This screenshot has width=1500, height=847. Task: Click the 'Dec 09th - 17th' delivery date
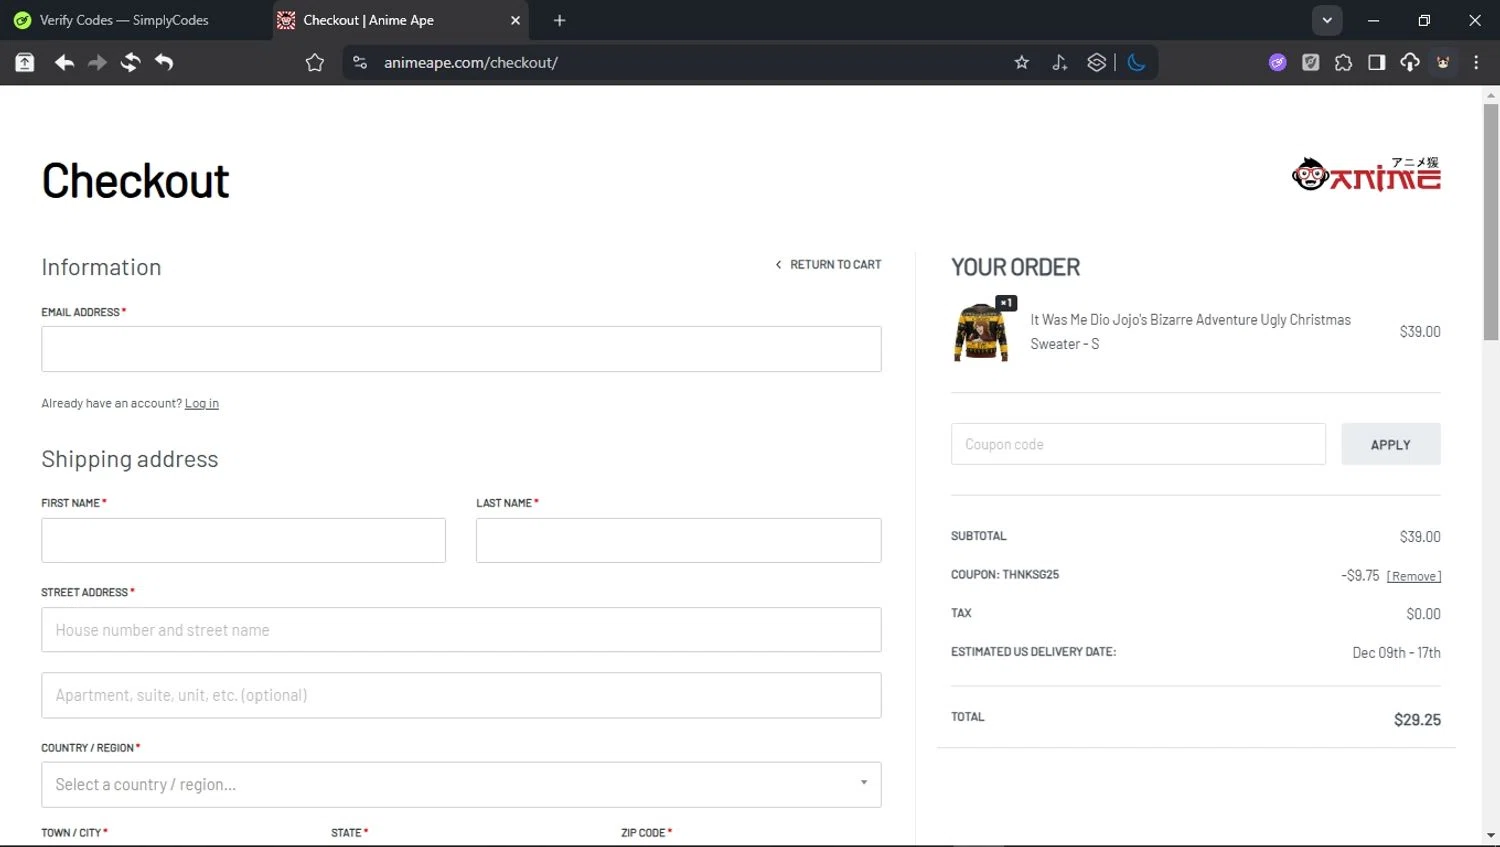pos(1396,653)
